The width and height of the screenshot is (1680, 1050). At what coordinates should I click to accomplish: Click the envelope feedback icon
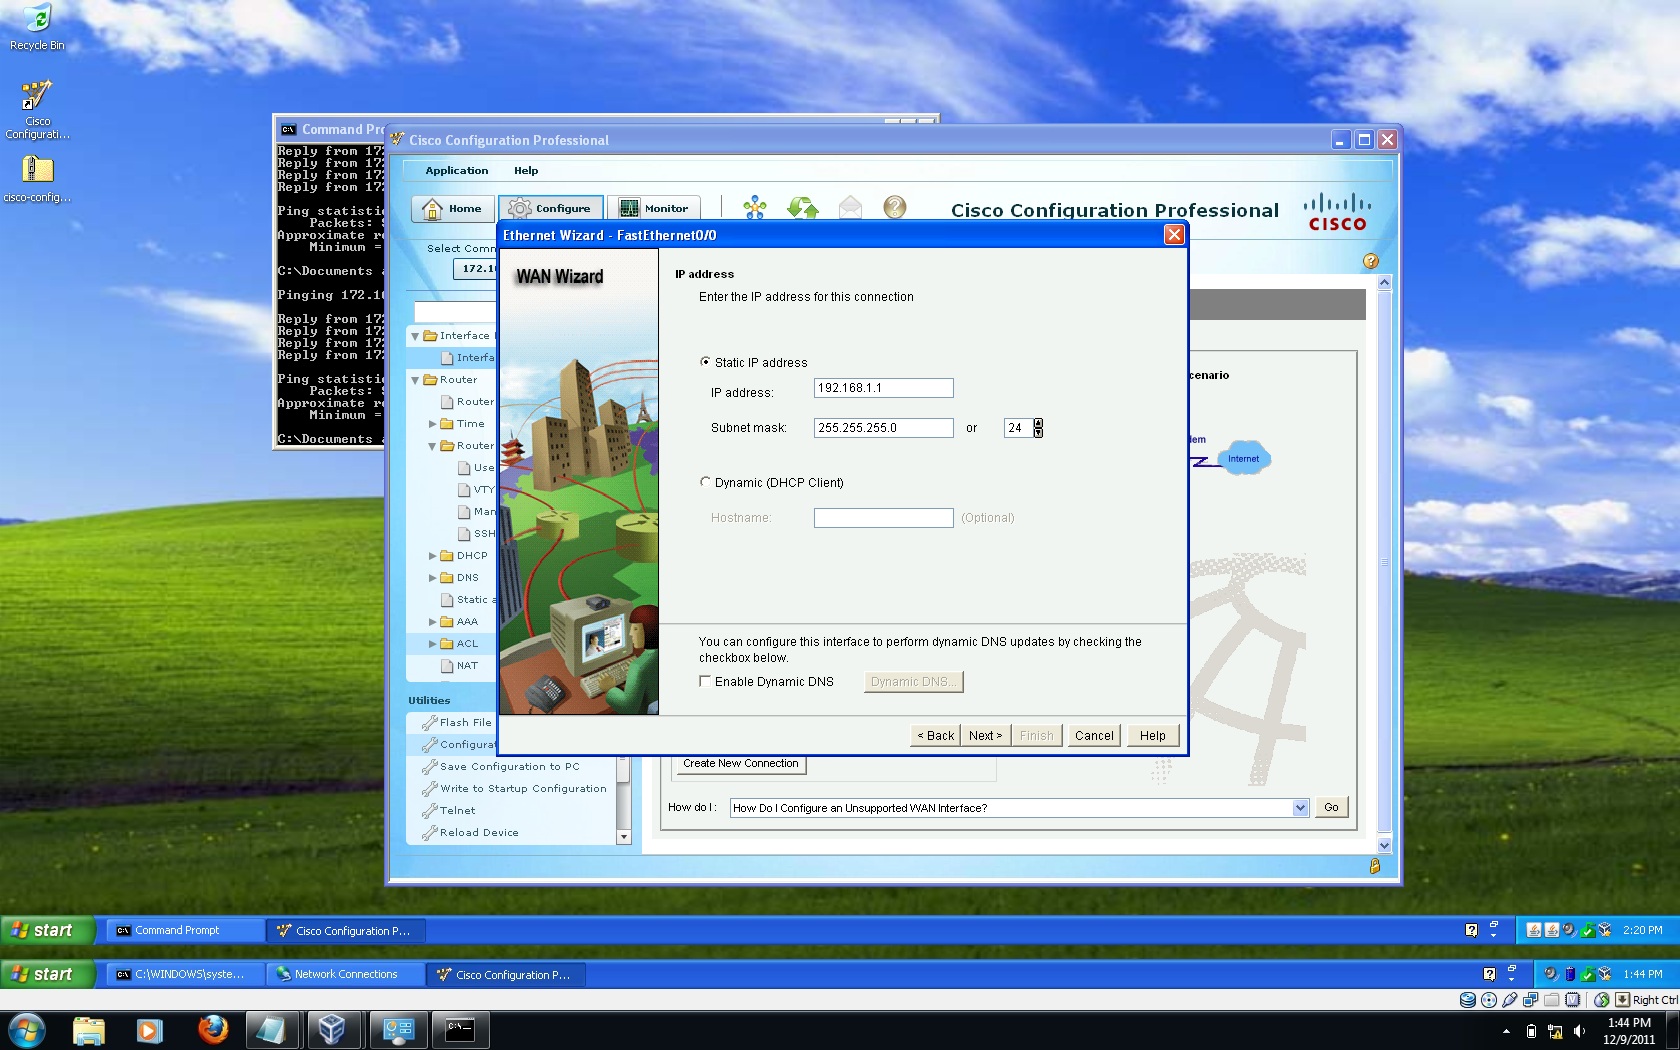pyautogui.click(x=850, y=208)
